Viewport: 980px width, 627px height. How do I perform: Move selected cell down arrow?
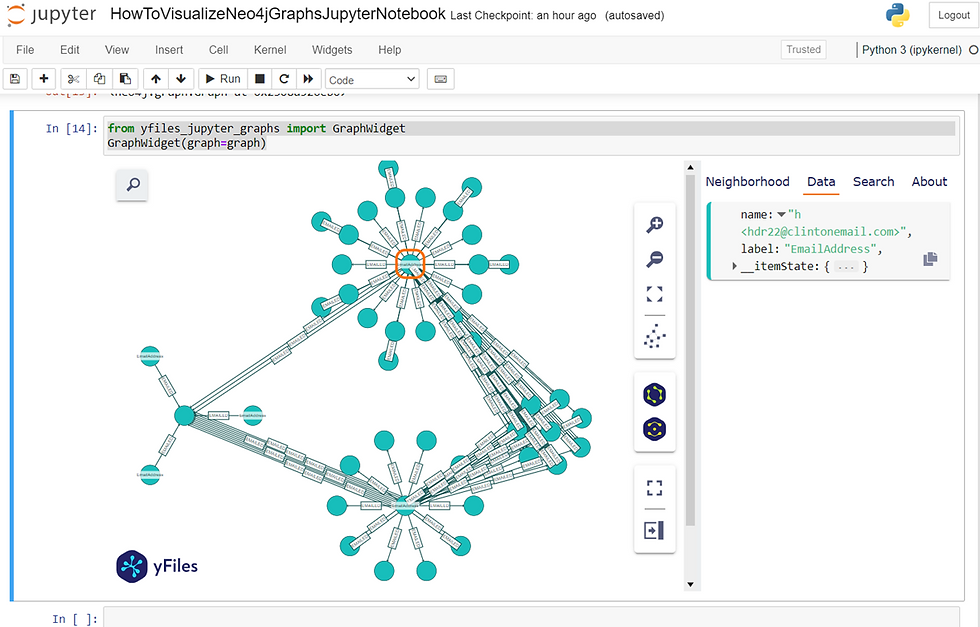pyautogui.click(x=181, y=79)
